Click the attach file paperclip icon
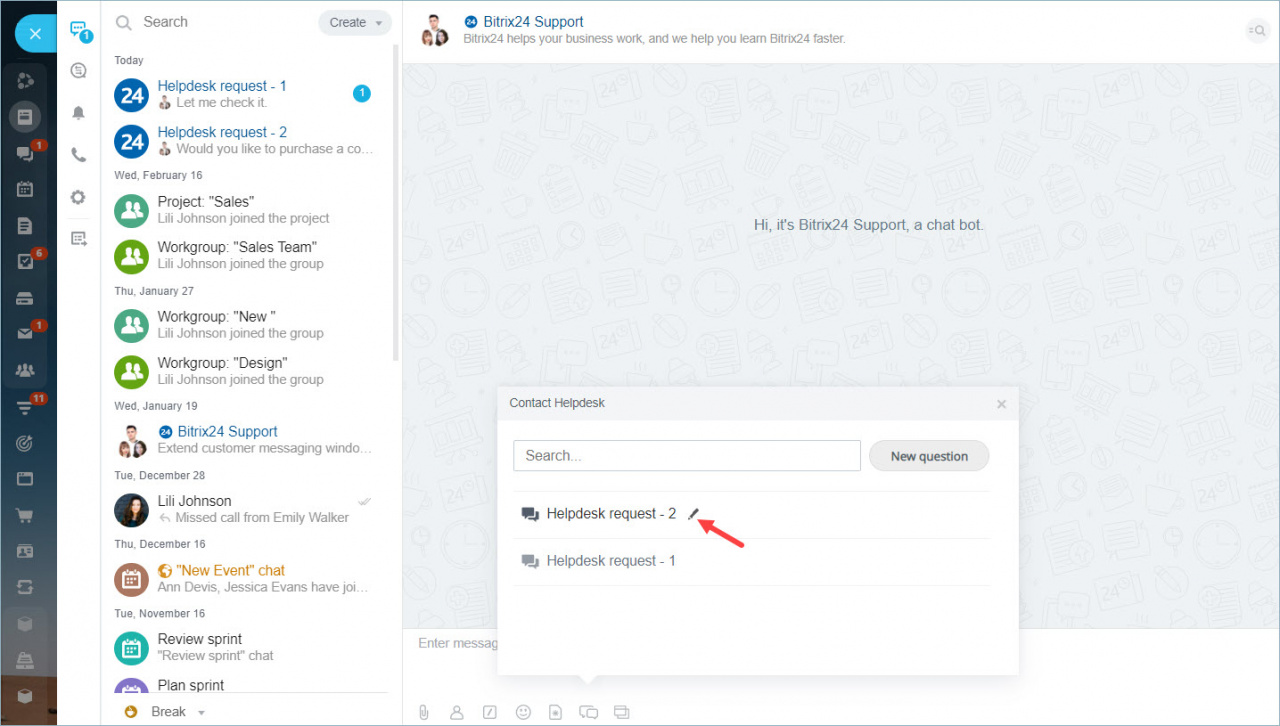This screenshot has height=726, width=1280. 424,712
